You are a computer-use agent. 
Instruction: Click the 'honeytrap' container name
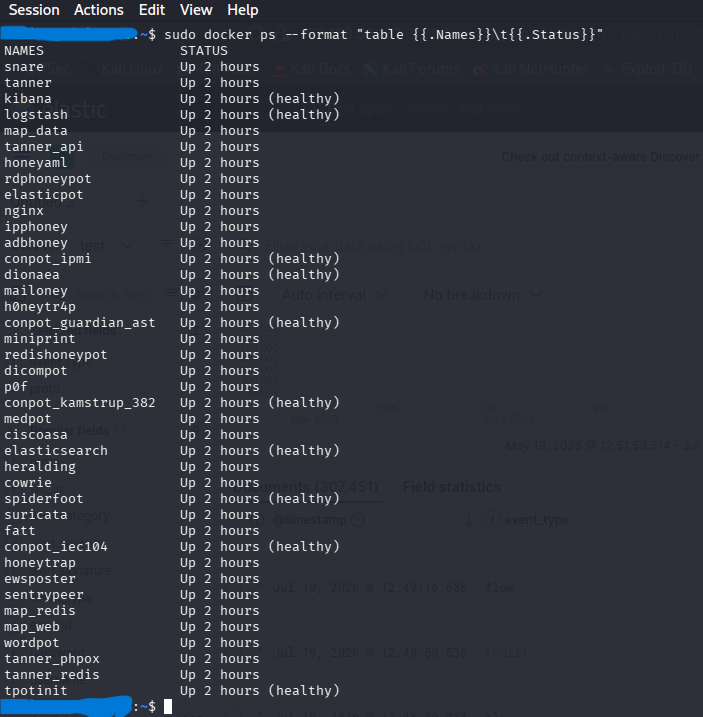coord(40,563)
